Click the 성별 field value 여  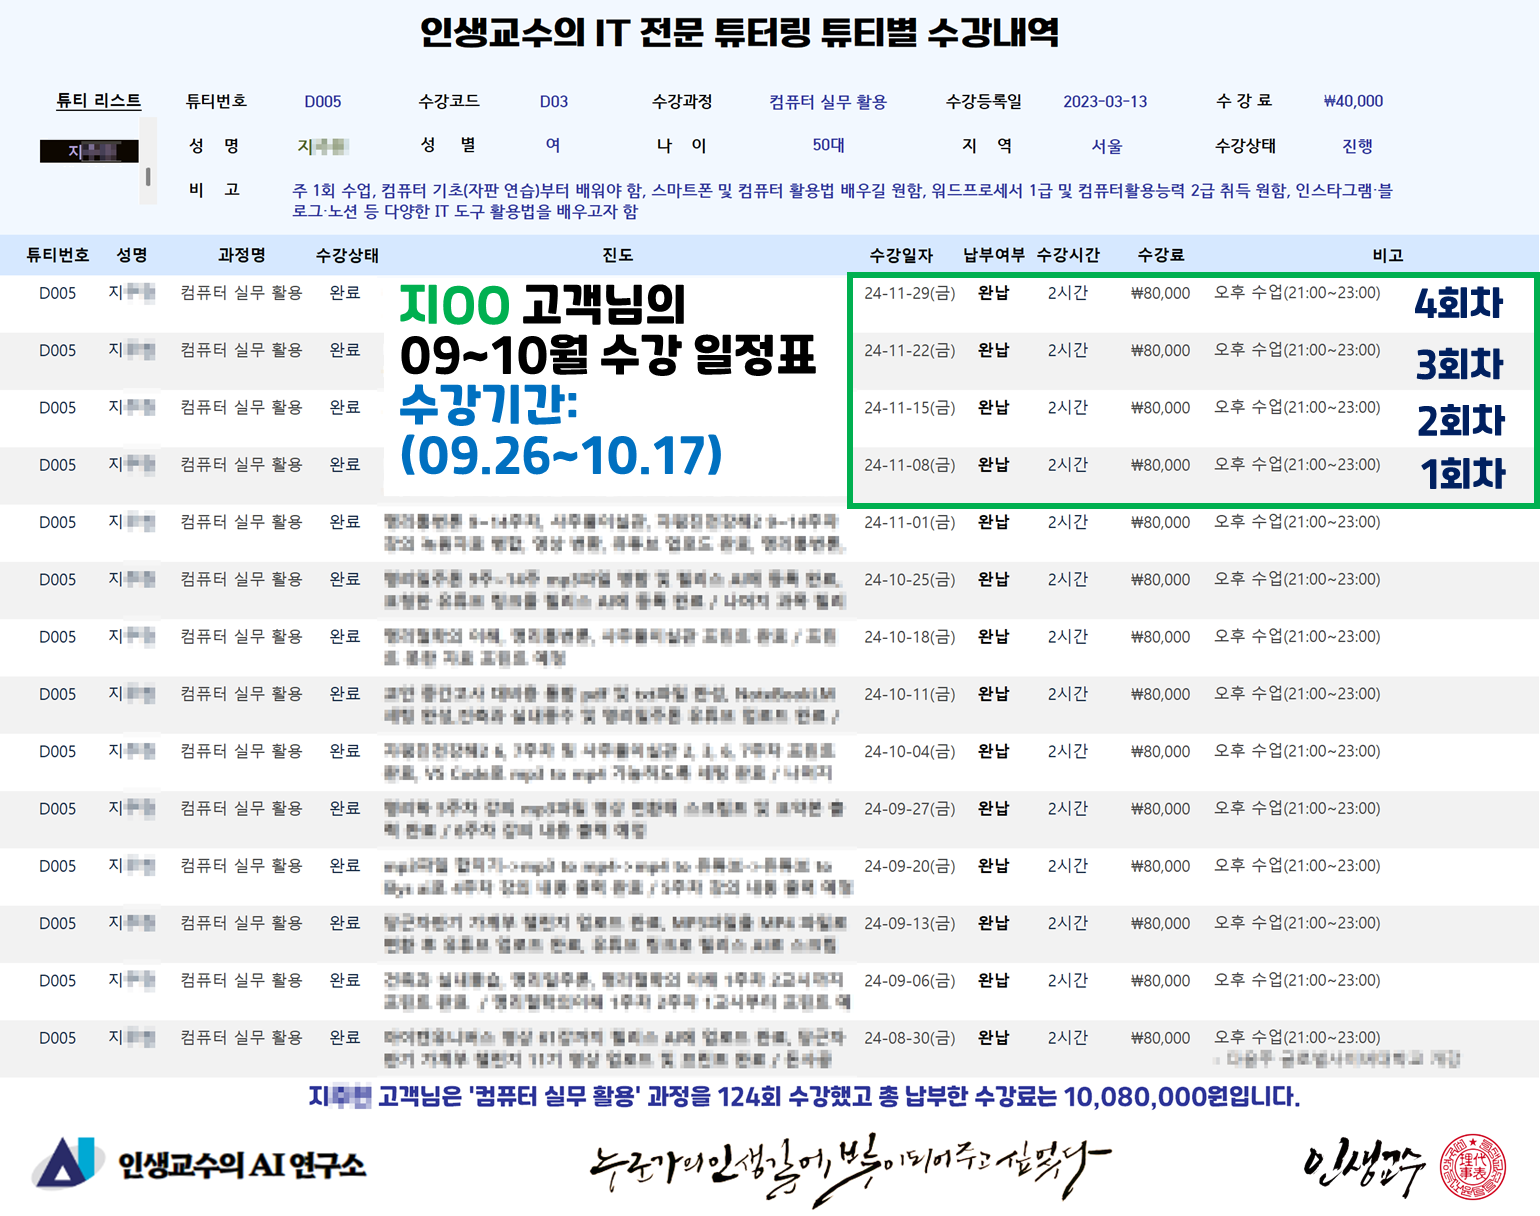553,145
